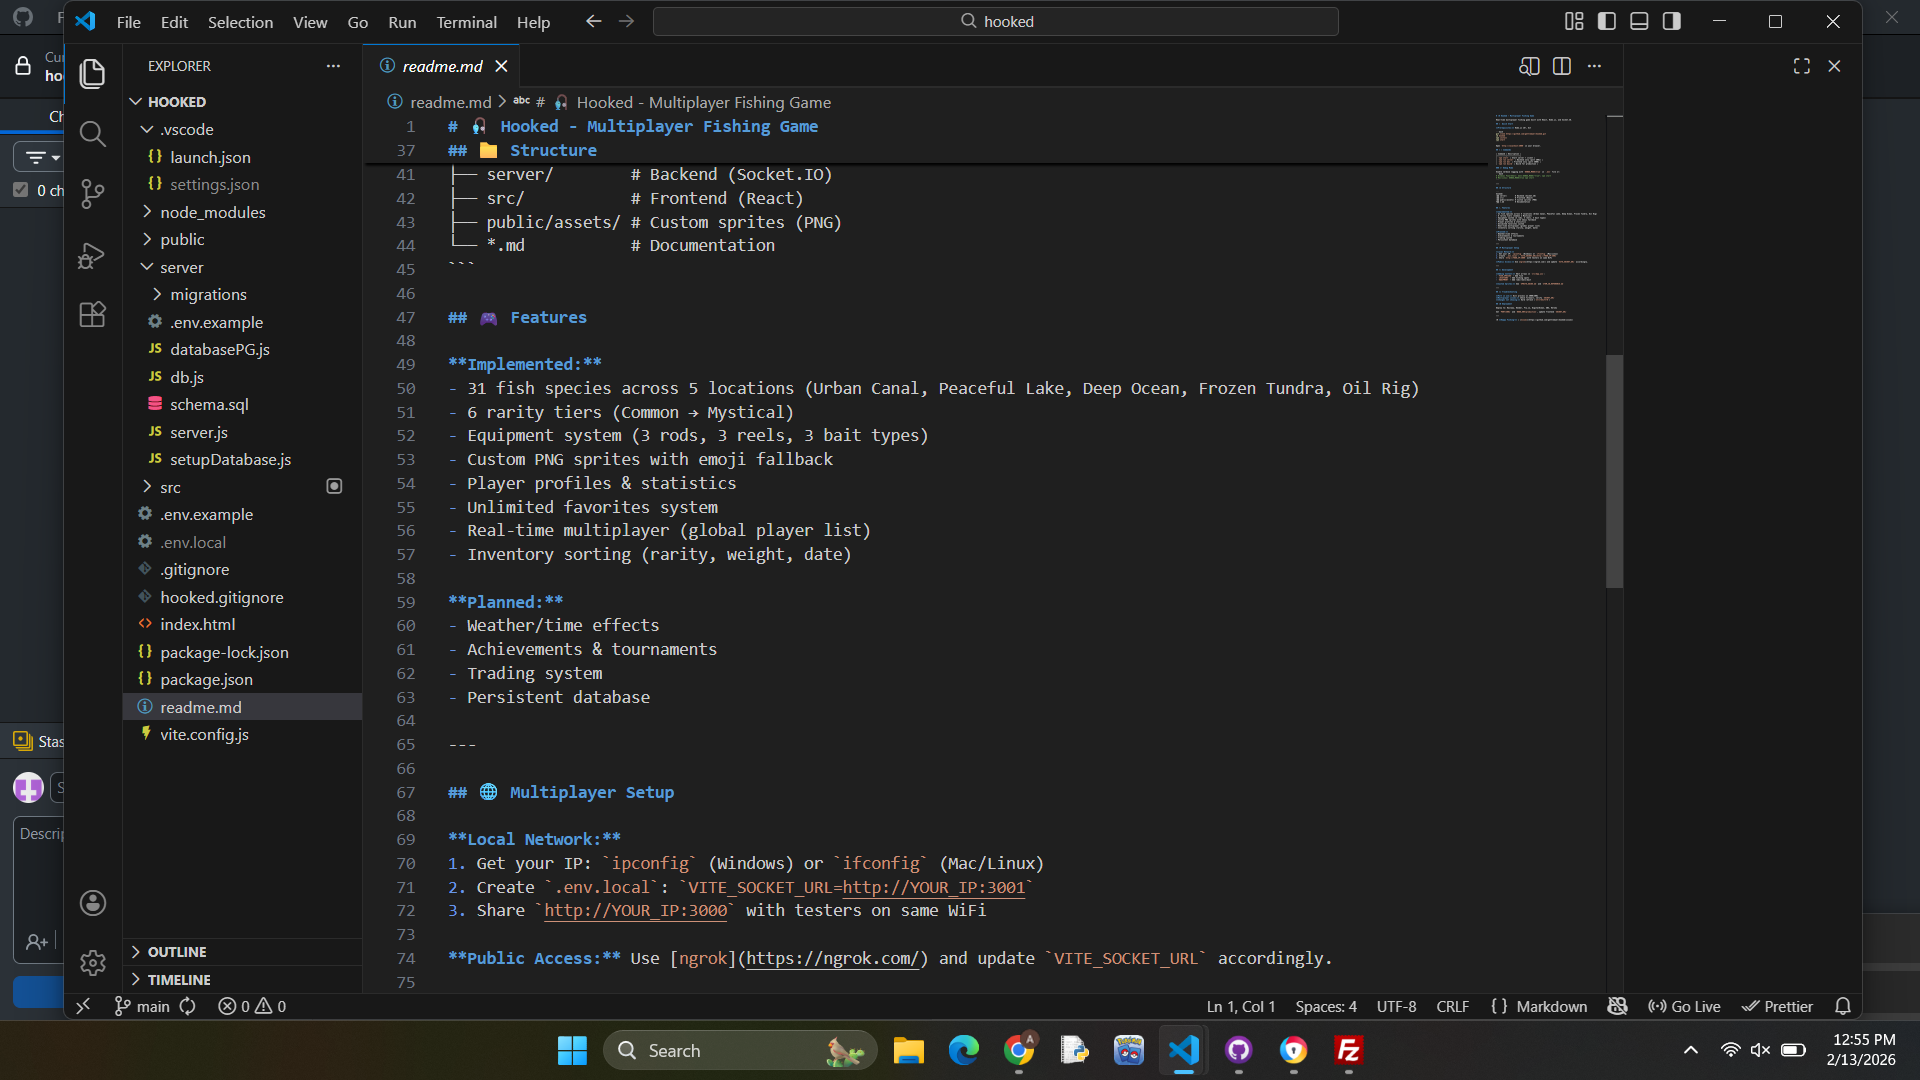Open the File menu

pyautogui.click(x=128, y=22)
